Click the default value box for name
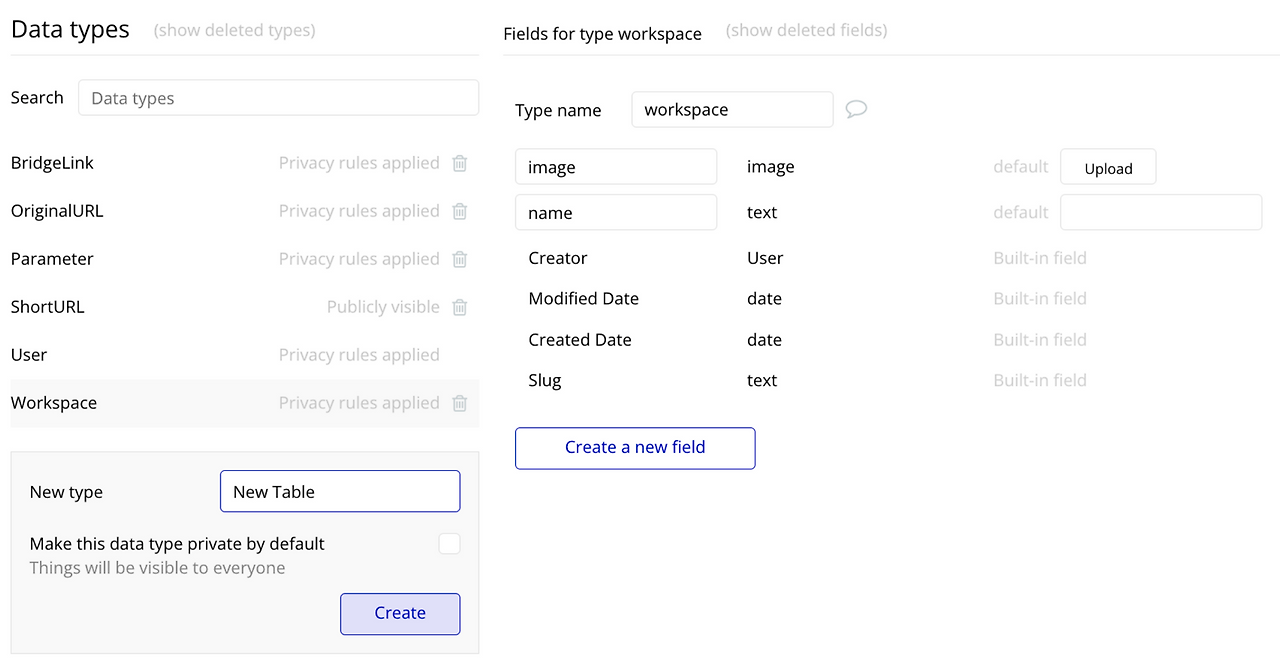Screen dimensions: 1280x666 [1160, 213]
